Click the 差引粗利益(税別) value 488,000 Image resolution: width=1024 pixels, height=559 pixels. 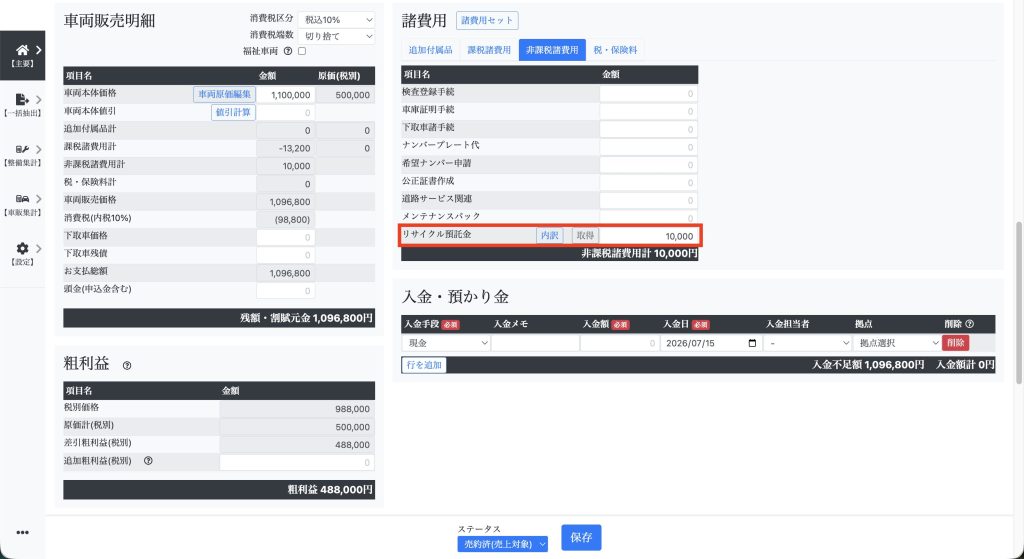click(x=296, y=445)
